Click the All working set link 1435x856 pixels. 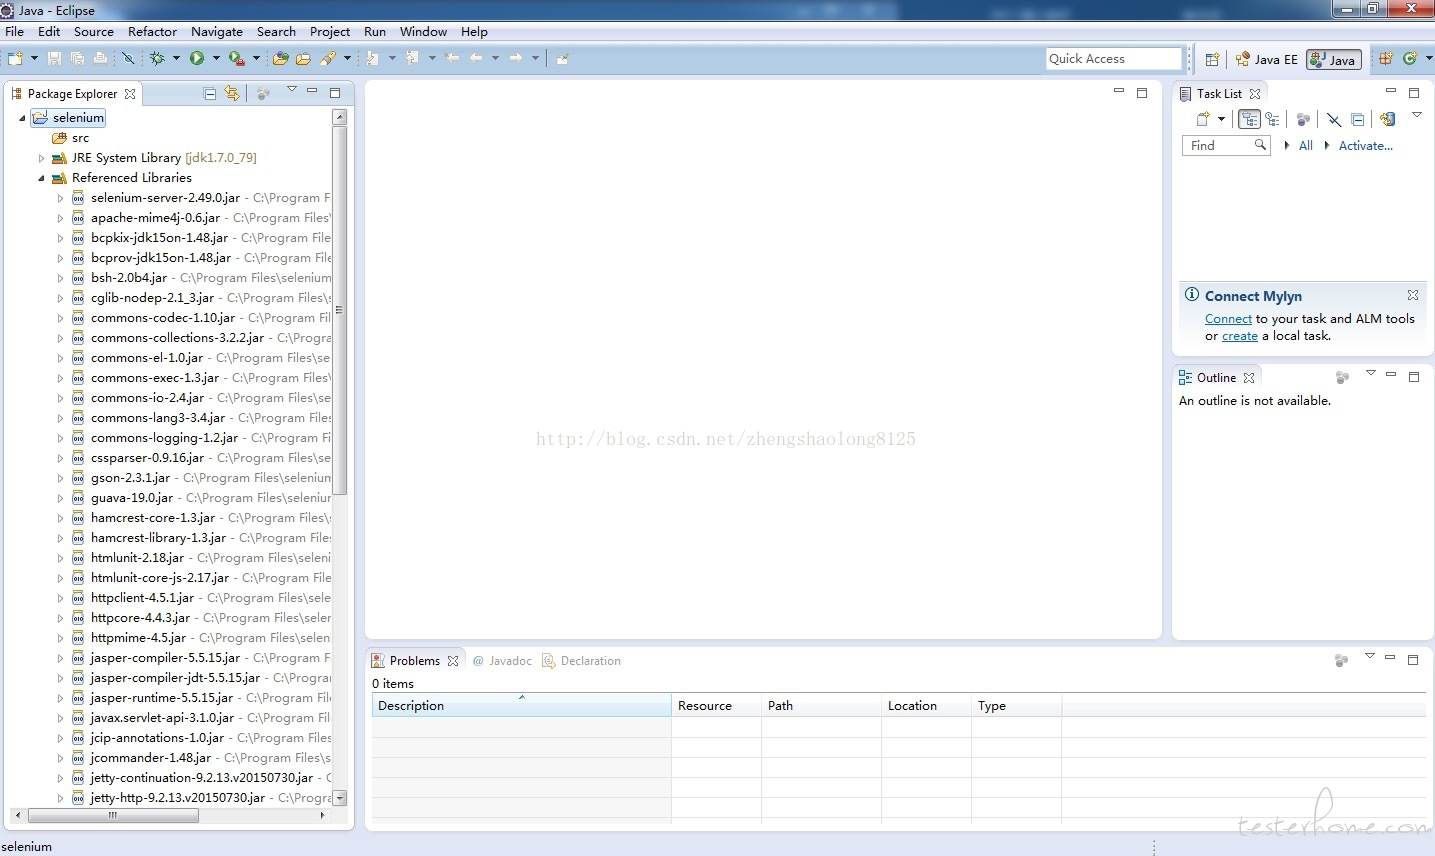1306,146
